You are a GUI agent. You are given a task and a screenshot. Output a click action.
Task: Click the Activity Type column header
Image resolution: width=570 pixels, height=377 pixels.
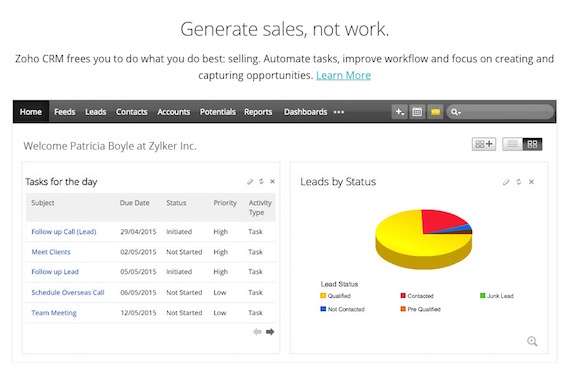click(x=260, y=208)
